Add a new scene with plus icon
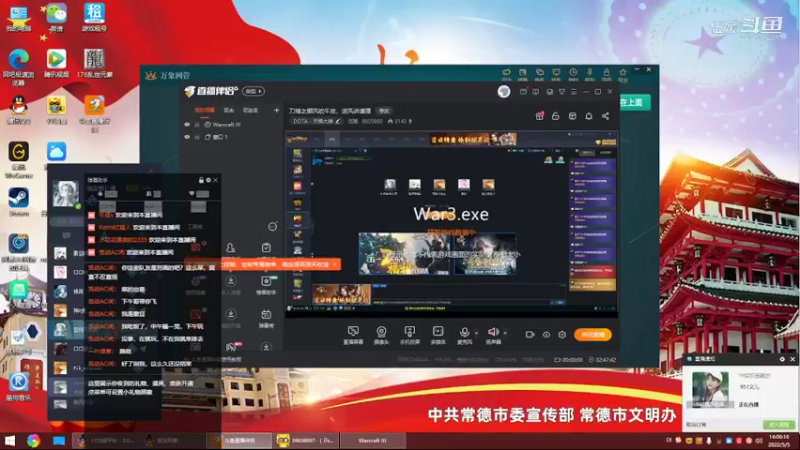800x450 pixels. [x=276, y=110]
